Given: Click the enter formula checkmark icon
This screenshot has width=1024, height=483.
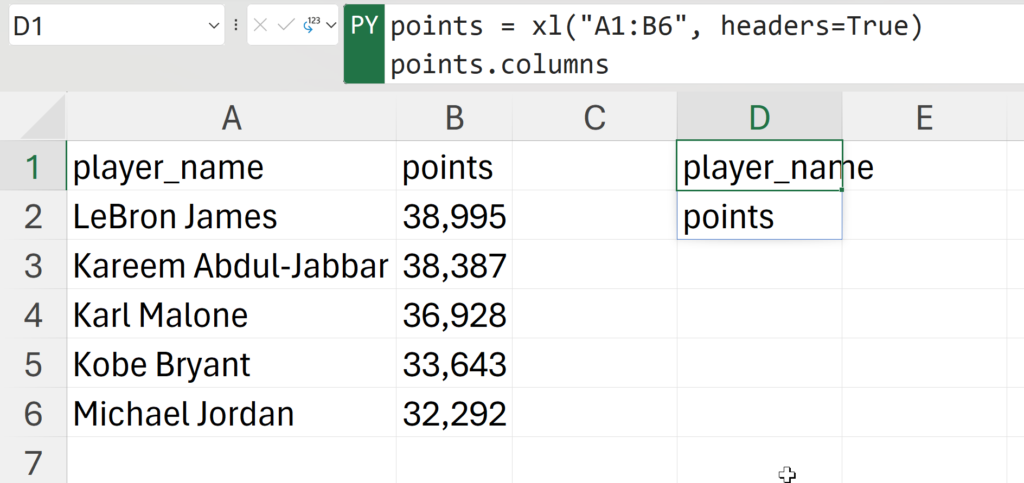Looking at the screenshot, I should tap(286, 26).
